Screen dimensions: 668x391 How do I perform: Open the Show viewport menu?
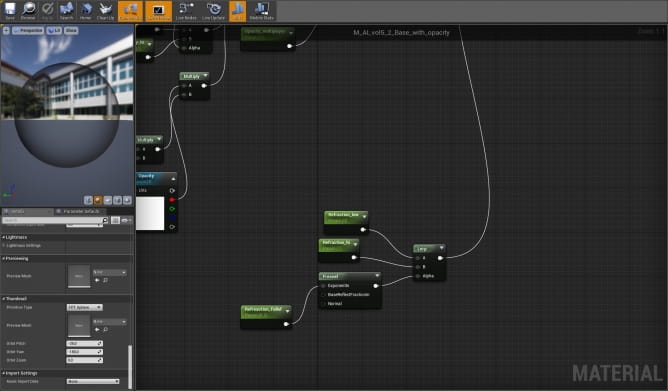[x=71, y=30]
